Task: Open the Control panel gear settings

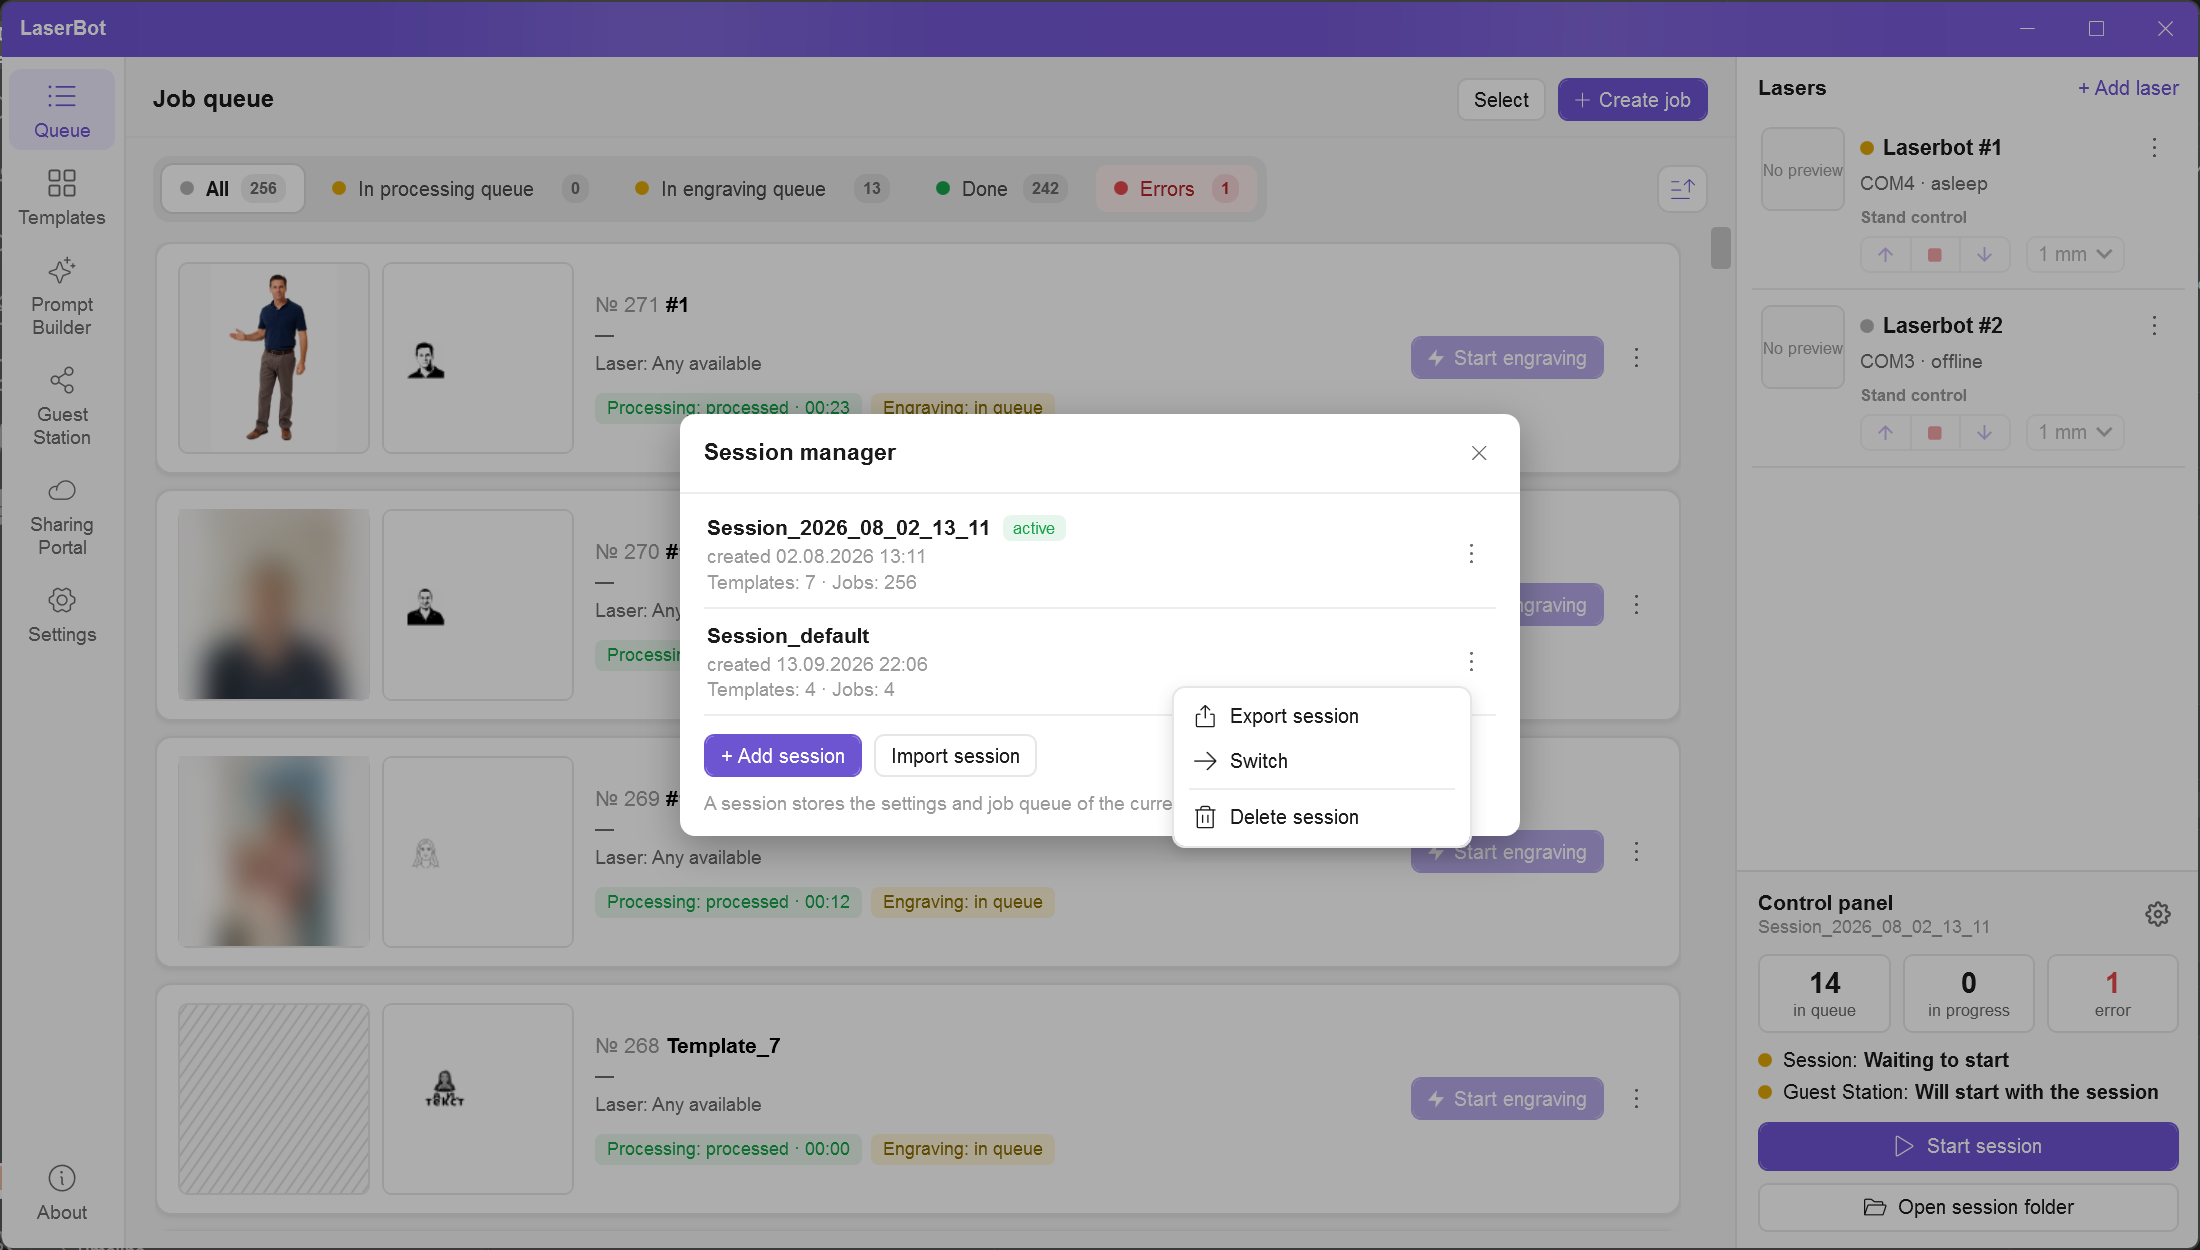Action: click(x=2158, y=914)
